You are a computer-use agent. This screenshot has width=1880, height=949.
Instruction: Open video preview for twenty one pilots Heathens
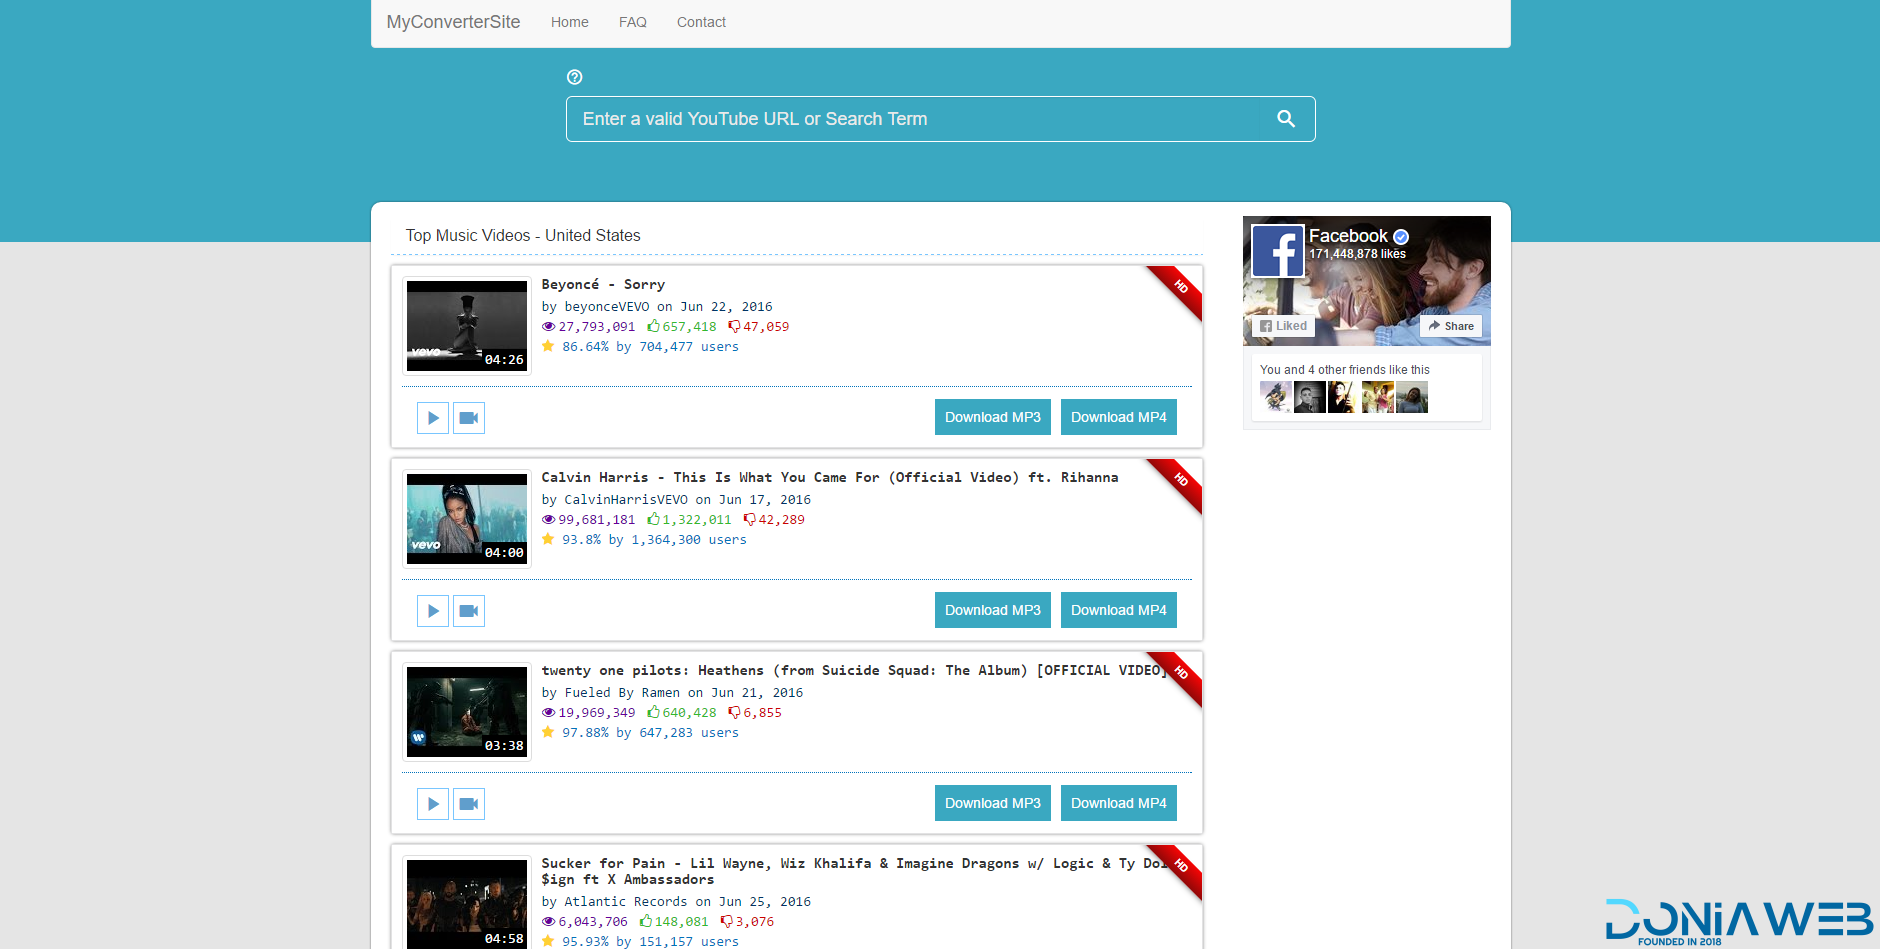point(469,804)
